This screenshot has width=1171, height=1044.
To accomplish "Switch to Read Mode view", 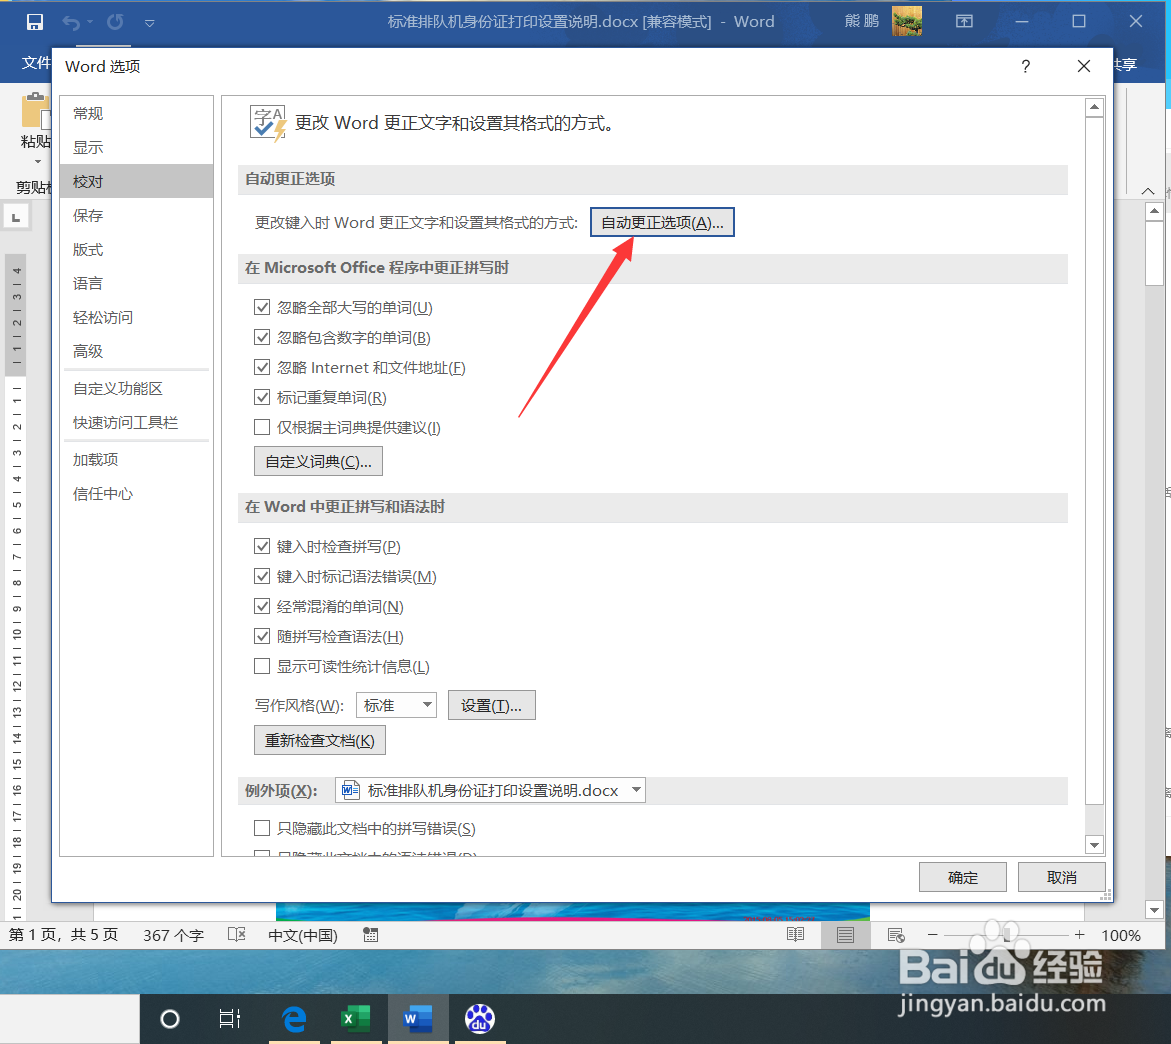I will (795, 935).
